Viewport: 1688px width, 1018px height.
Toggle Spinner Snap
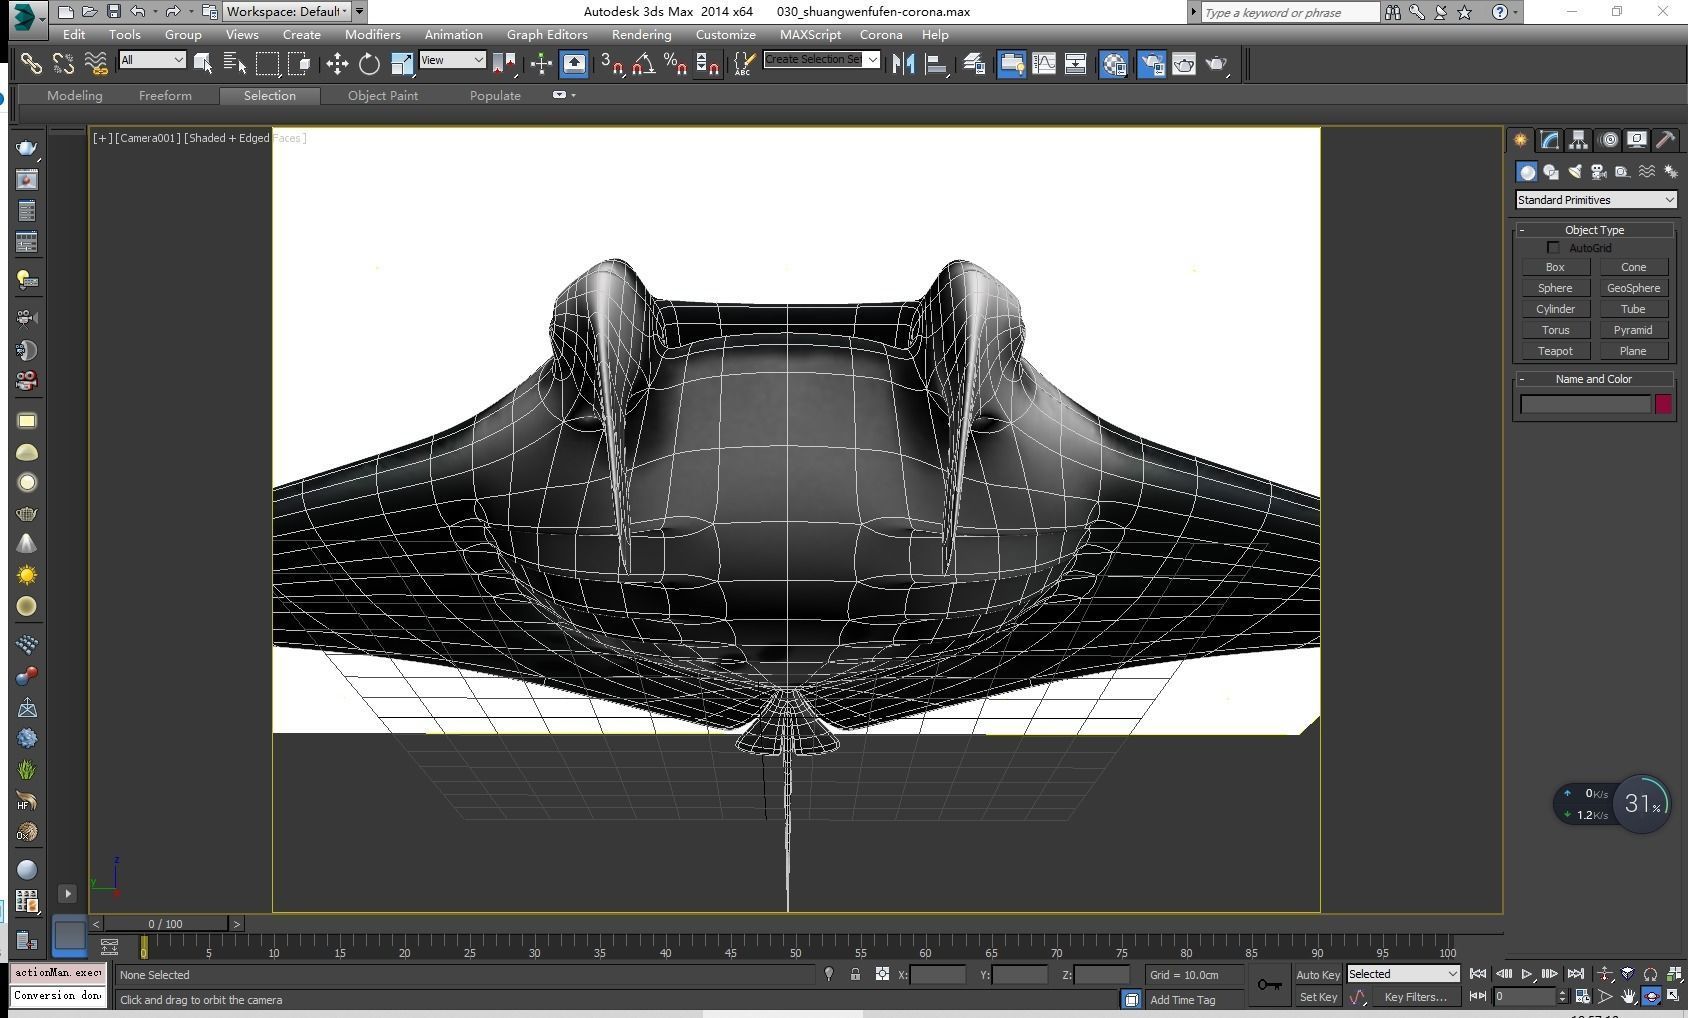click(x=707, y=64)
